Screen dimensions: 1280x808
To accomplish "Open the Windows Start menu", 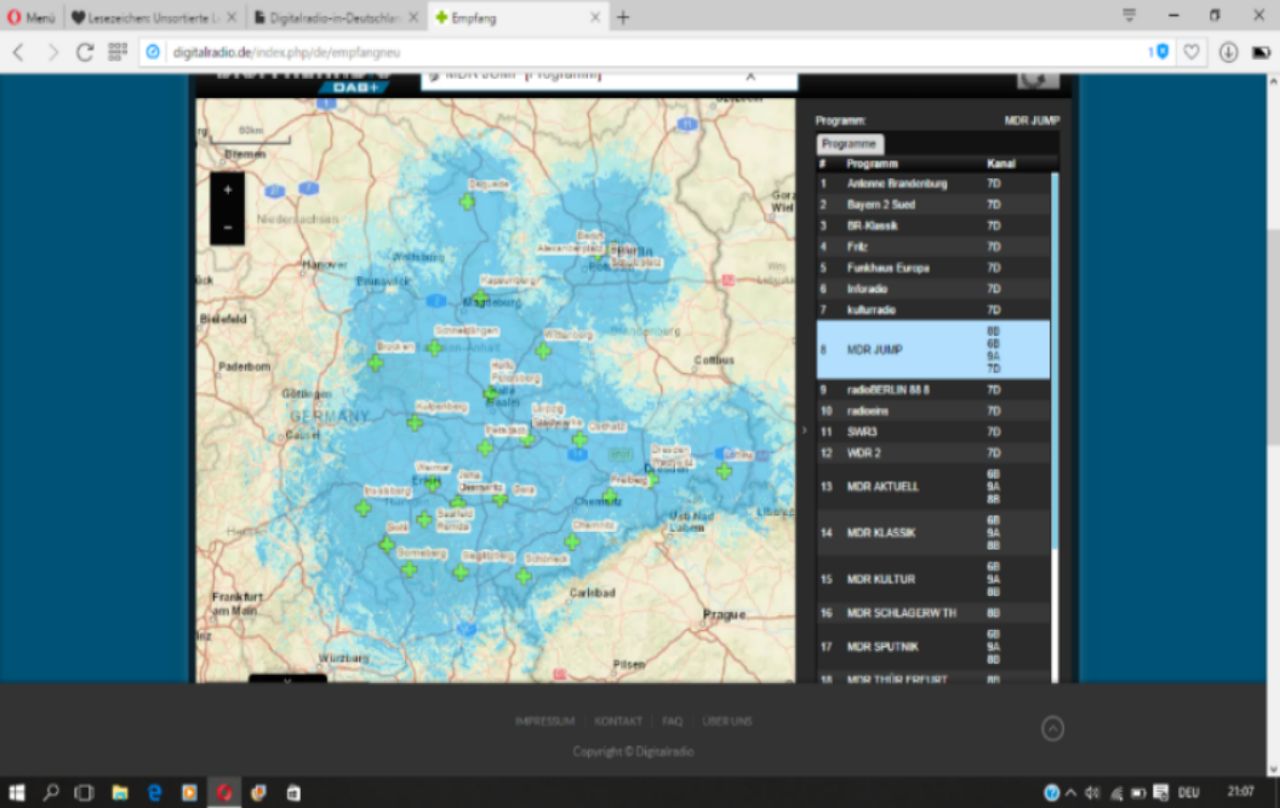I will coord(17,793).
